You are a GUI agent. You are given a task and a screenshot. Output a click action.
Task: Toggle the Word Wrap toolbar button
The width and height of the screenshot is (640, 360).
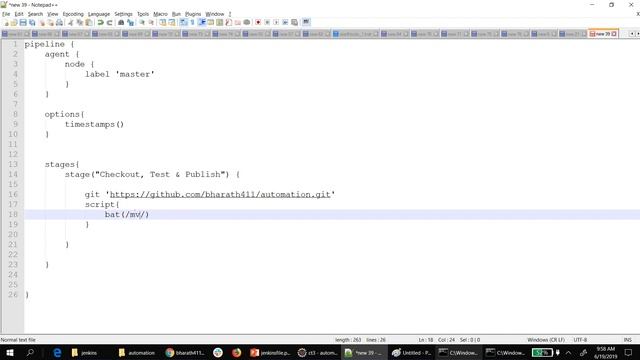183,22
